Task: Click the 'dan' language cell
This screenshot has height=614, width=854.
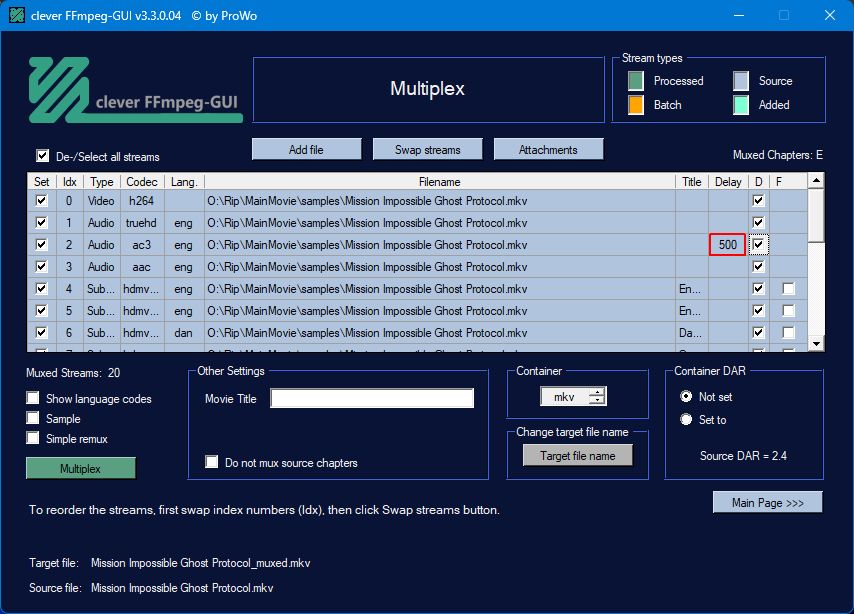Action: (184, 332)
